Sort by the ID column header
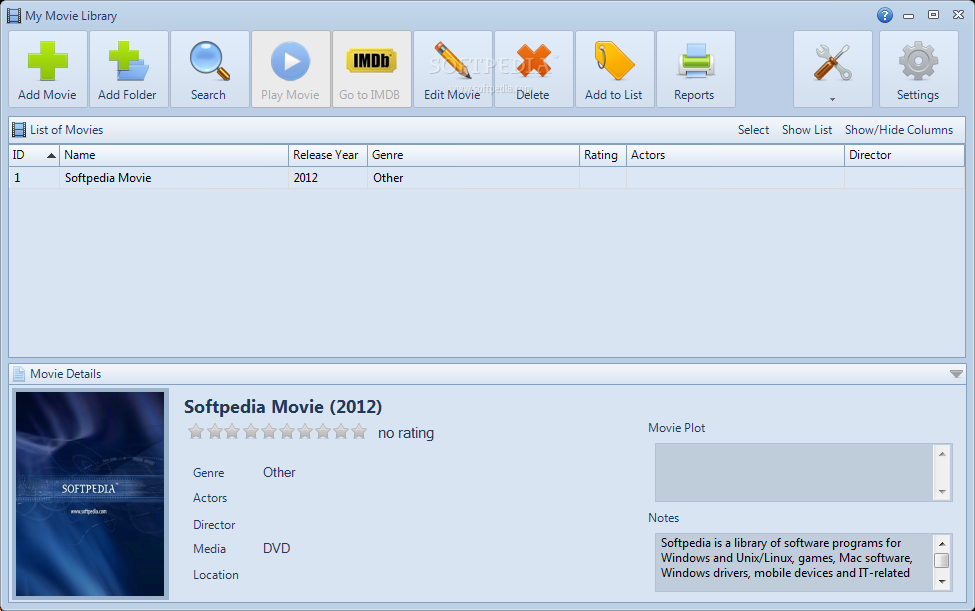 click(34, 155)
